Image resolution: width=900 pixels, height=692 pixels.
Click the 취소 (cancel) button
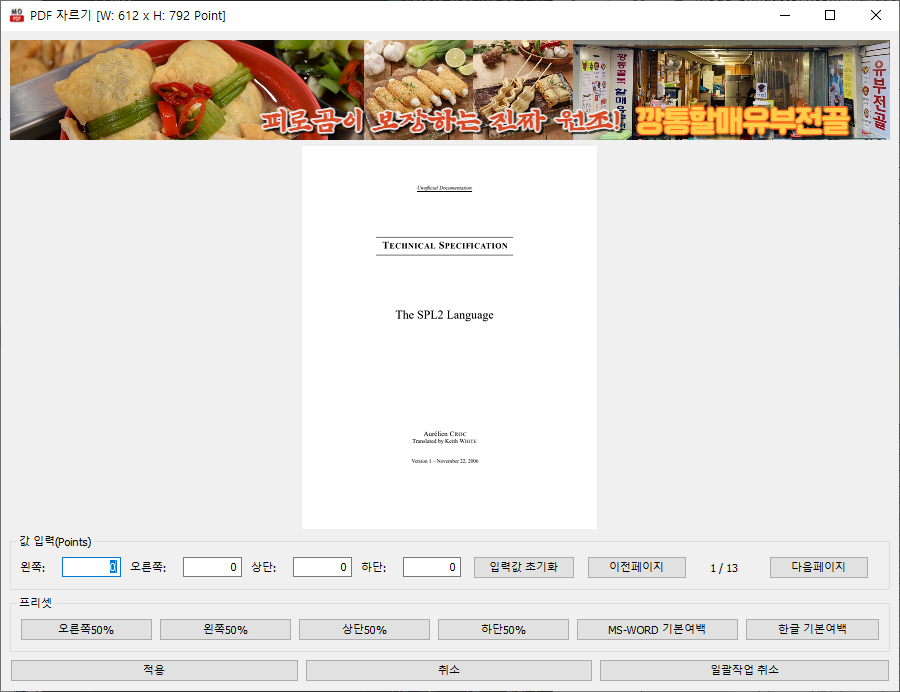[x=449, y=670]
